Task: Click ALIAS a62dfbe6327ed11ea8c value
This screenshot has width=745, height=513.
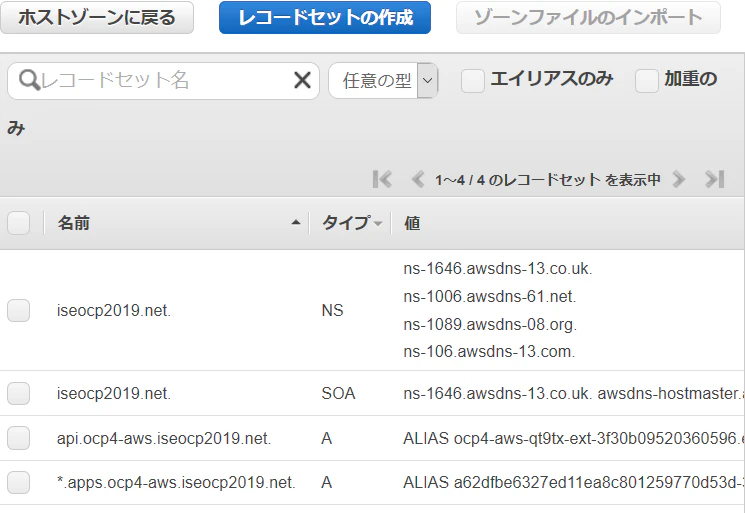Action: pyautogui.click(x=573, y=483)
